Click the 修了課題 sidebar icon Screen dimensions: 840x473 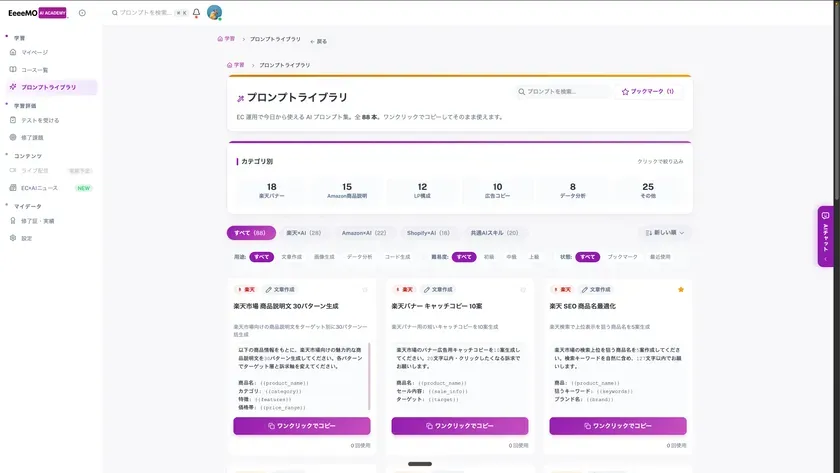coord(13,137)
